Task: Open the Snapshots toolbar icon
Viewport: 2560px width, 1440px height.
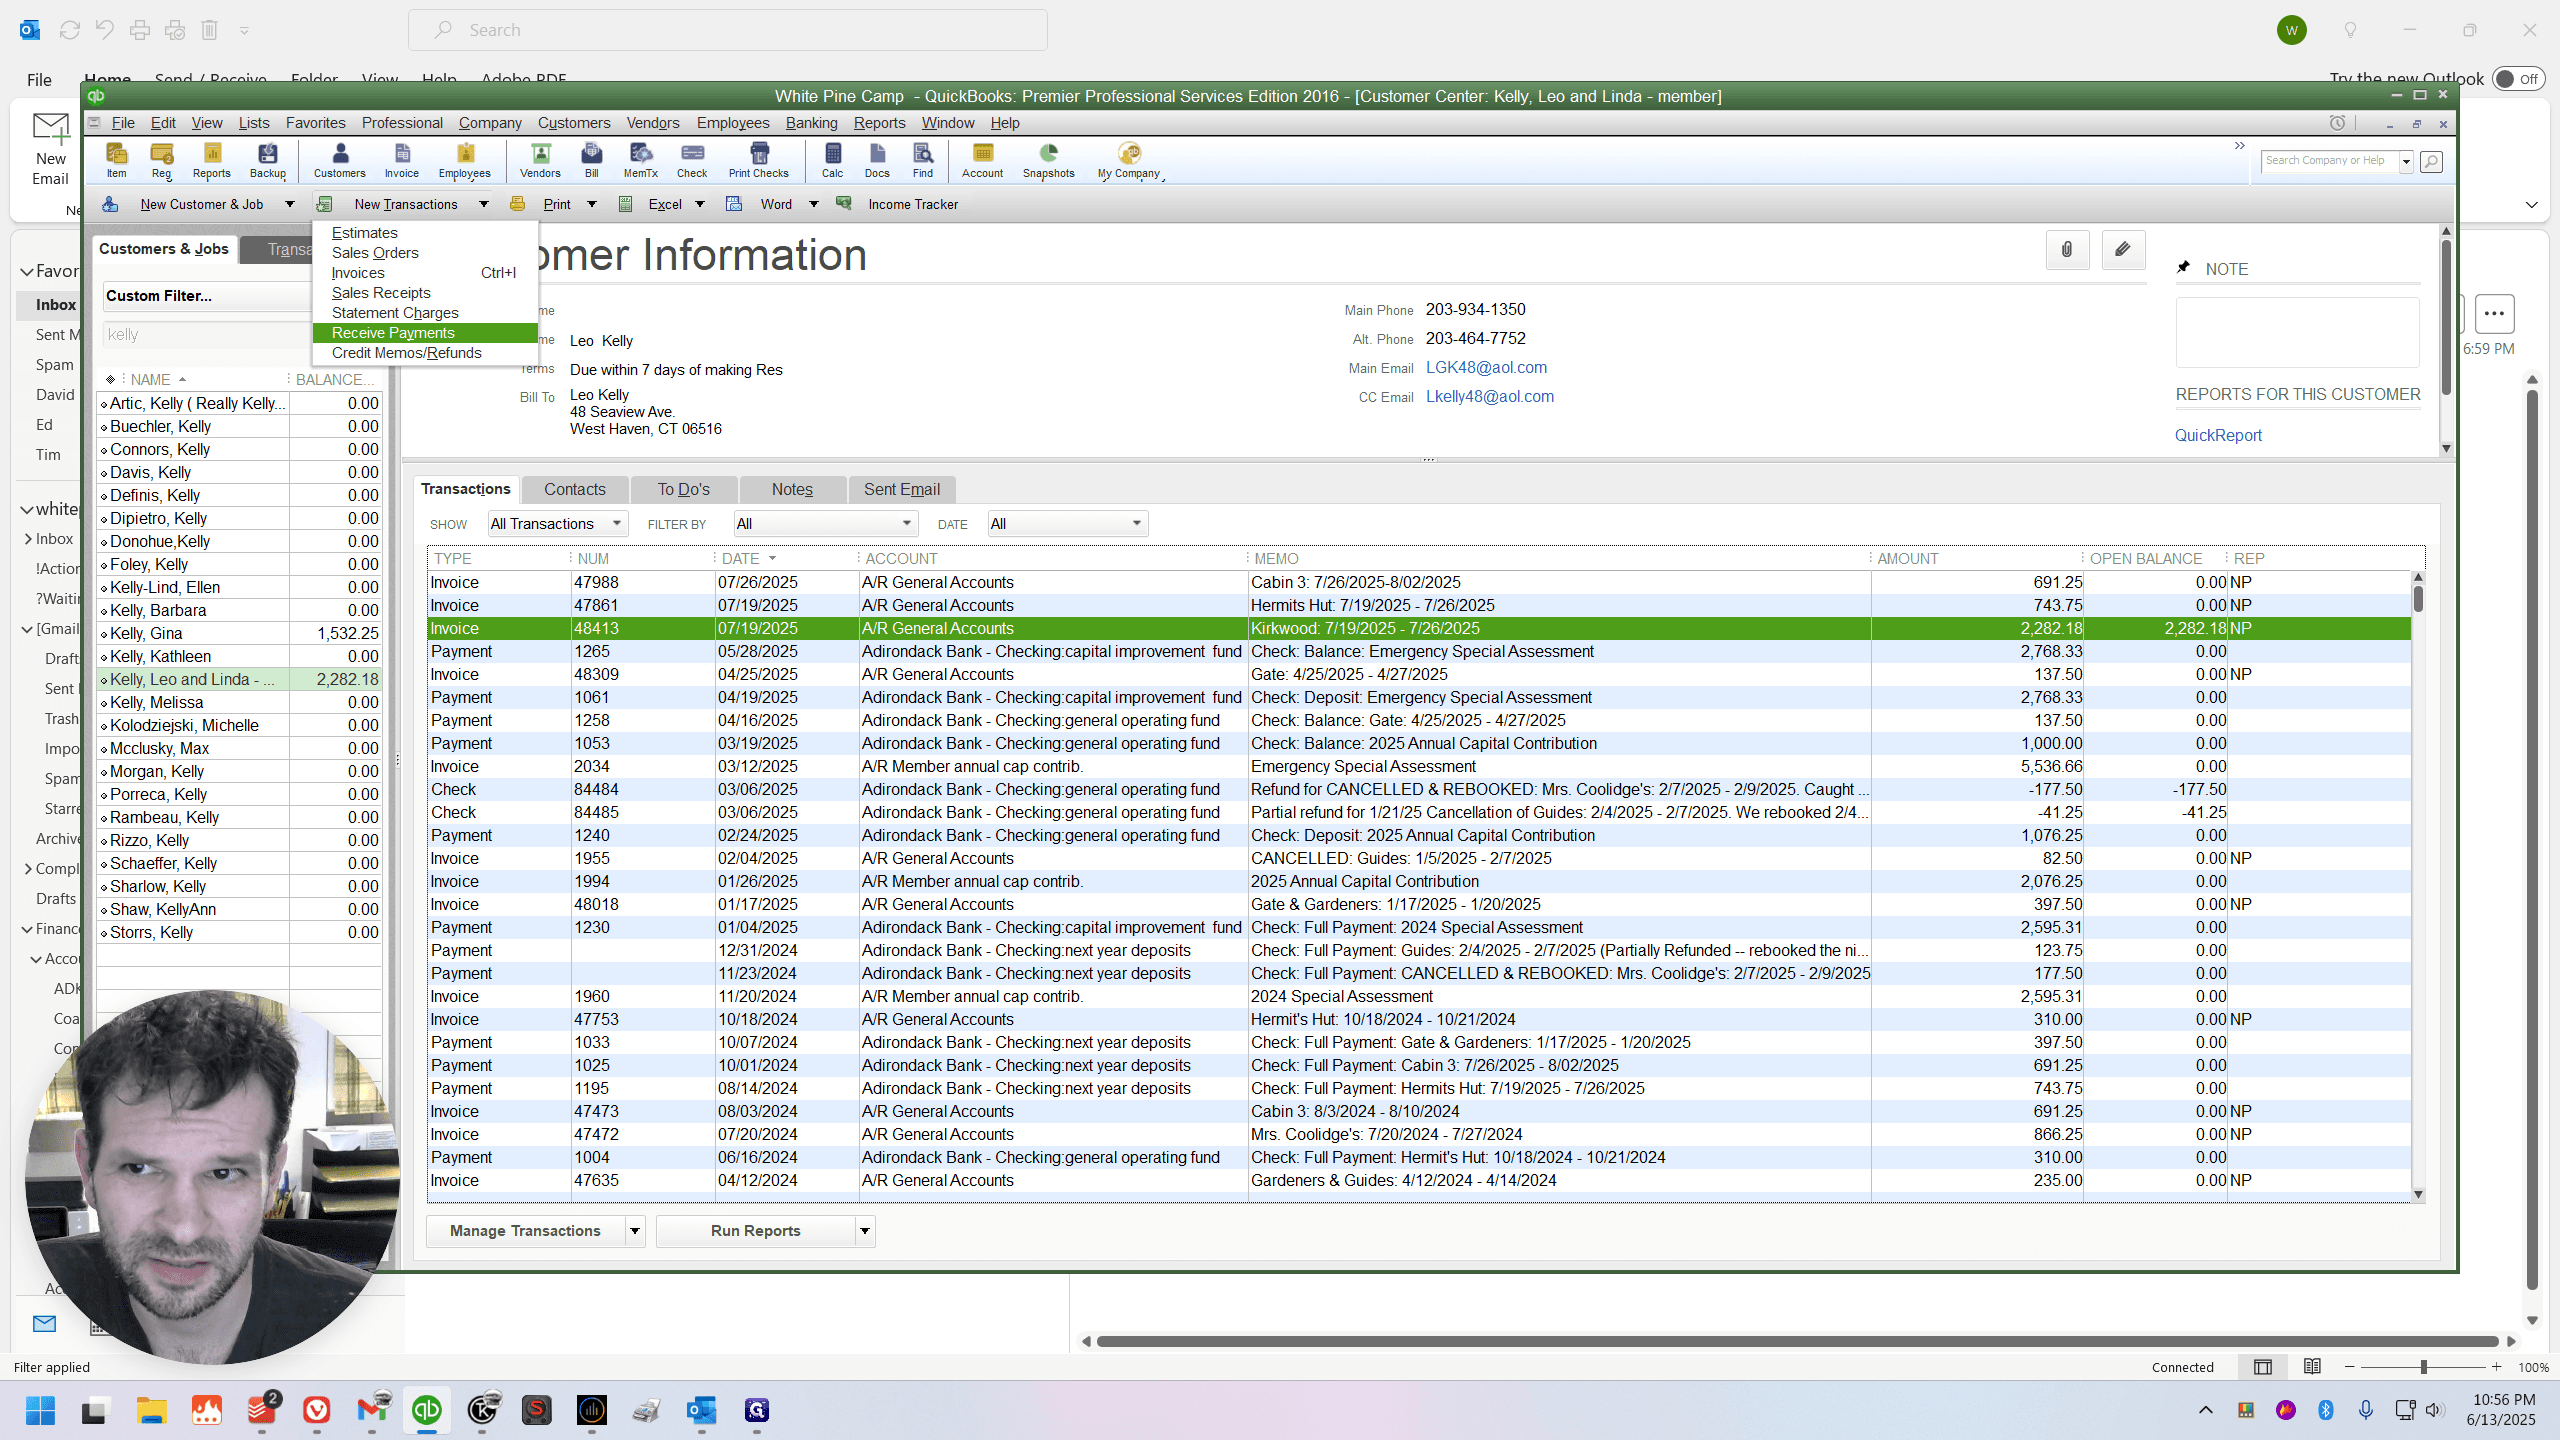Action: pos(1049,160)
